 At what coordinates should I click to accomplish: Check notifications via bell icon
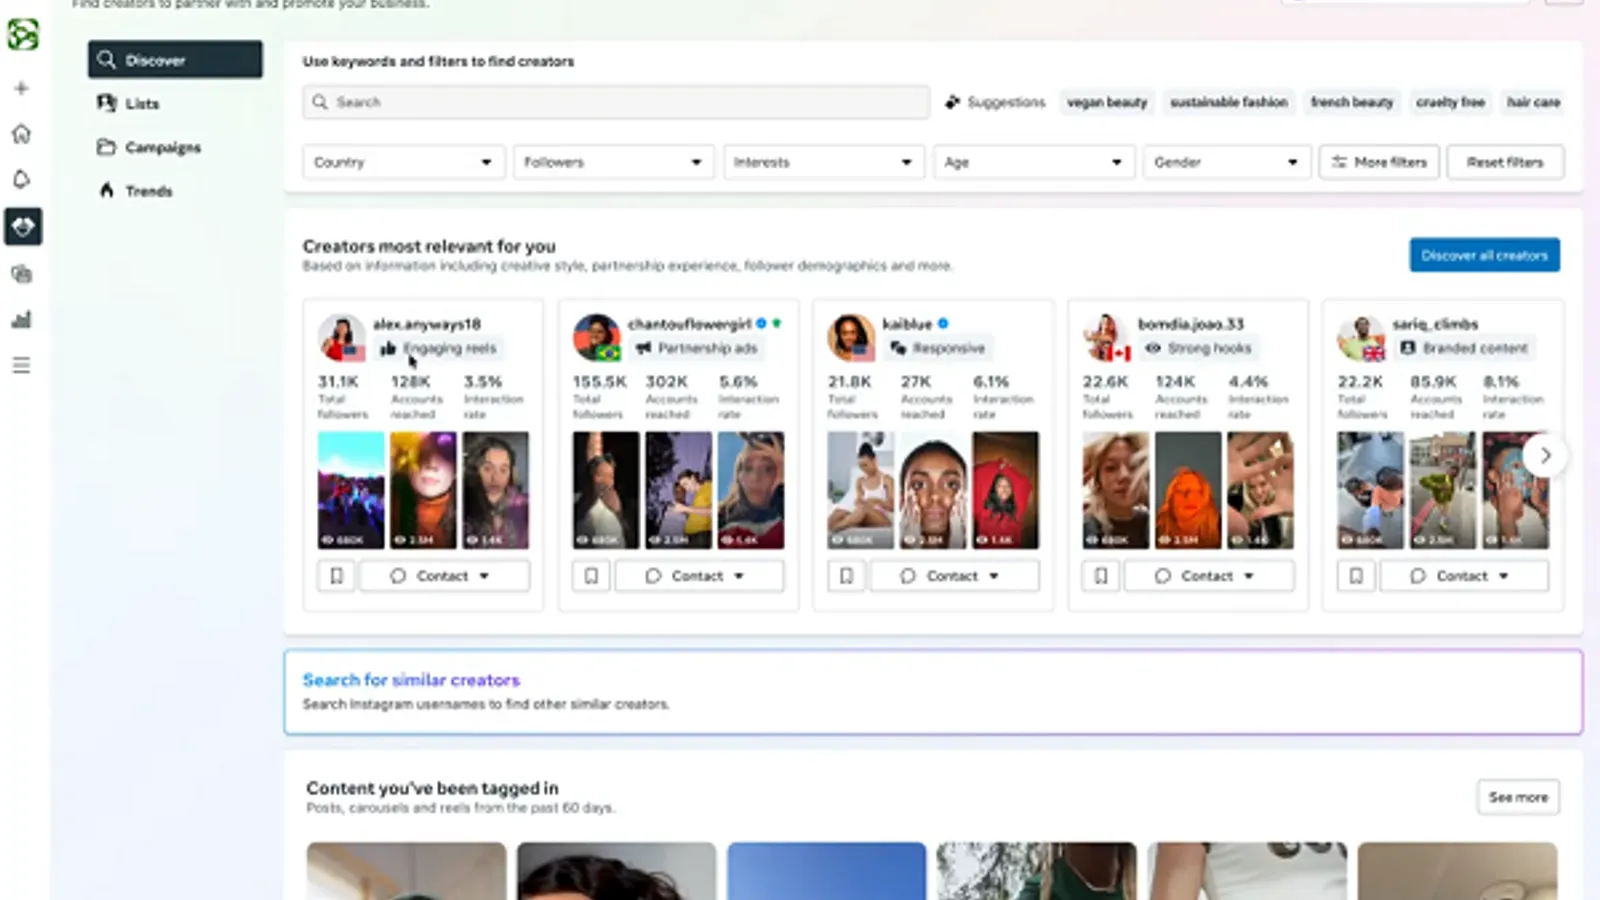tap(21, 178)
